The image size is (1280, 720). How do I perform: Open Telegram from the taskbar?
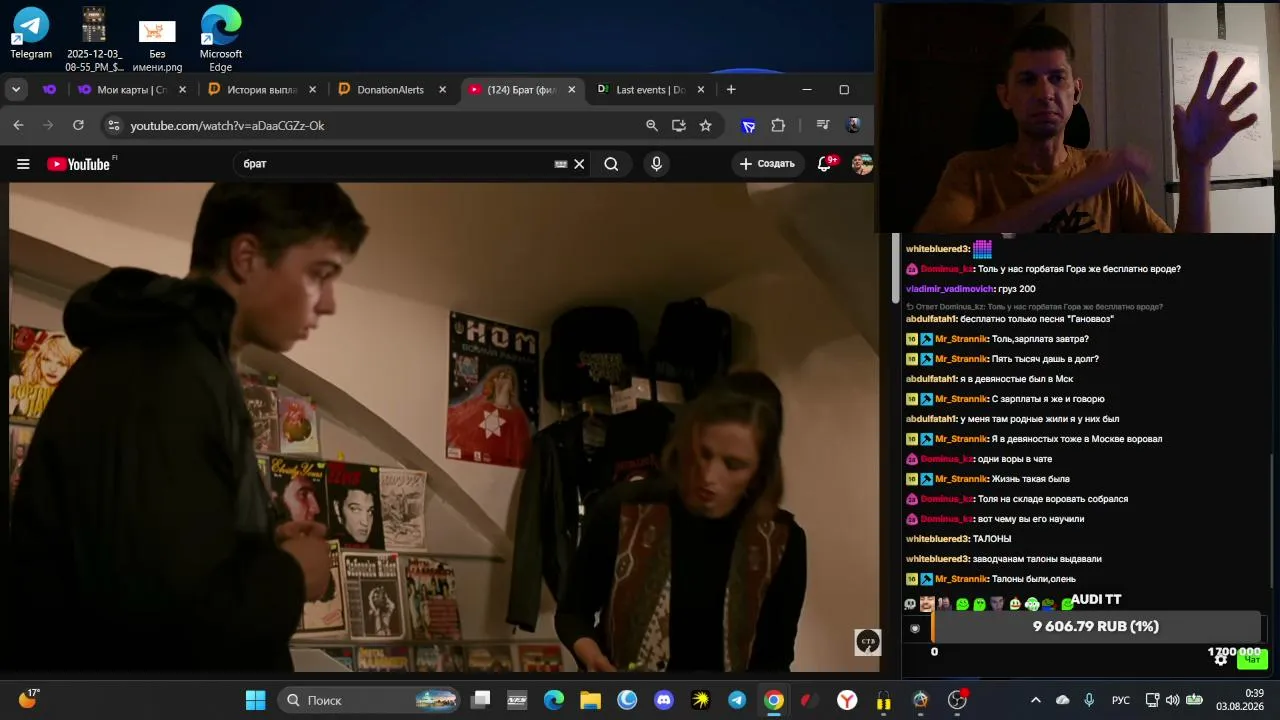pos(737,700)
